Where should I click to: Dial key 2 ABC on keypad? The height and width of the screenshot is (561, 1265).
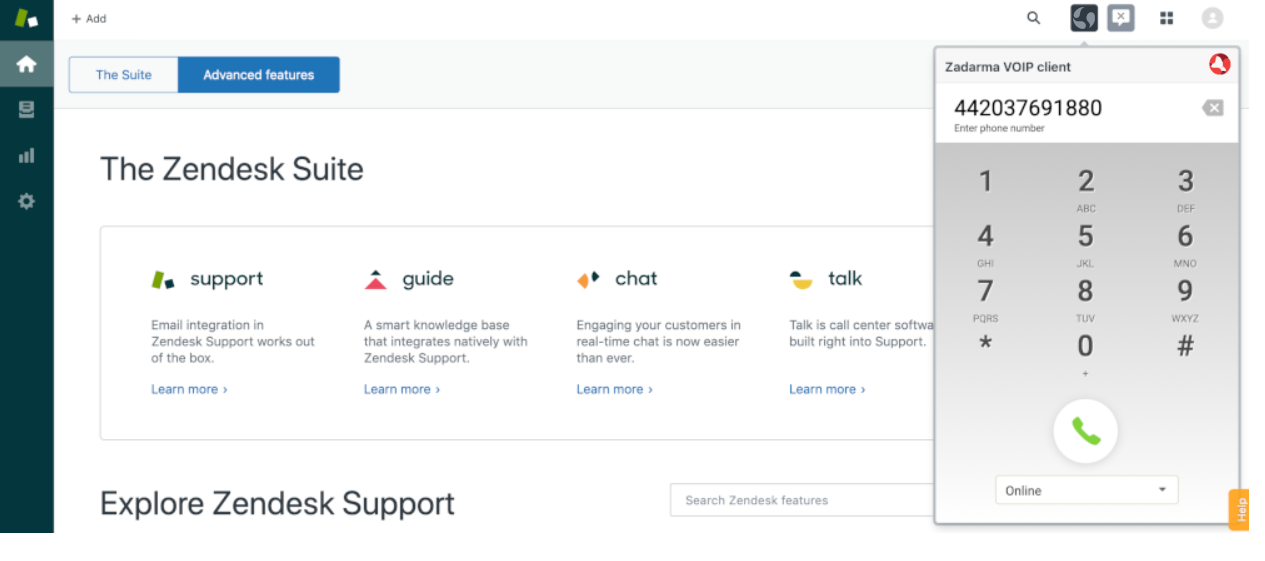pos(1086,190)
